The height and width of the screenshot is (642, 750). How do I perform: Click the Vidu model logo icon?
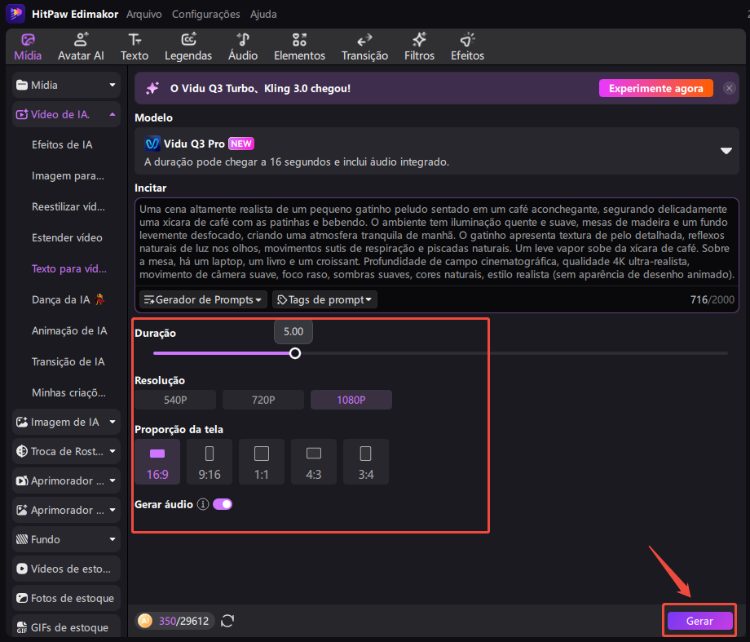pos(152,144)
